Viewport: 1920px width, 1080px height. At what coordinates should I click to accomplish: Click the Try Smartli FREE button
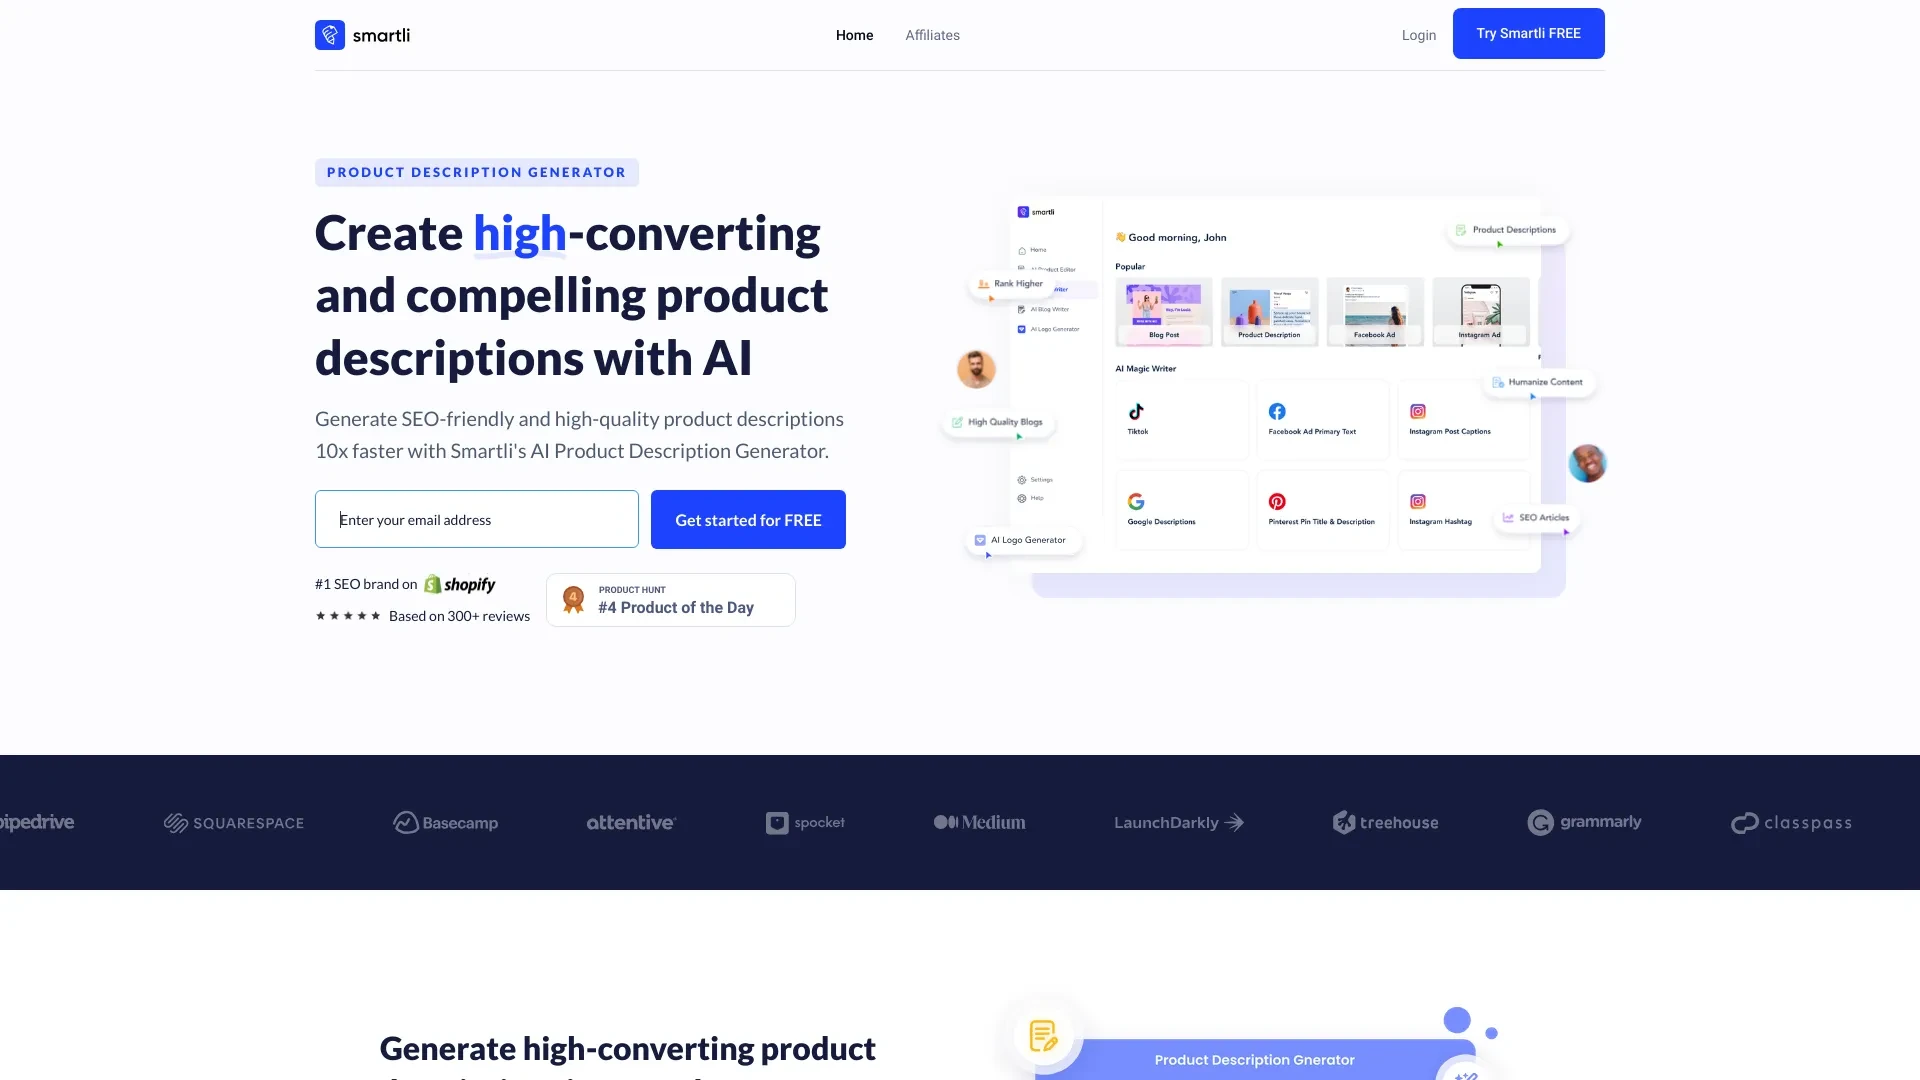click(1528, 33)
